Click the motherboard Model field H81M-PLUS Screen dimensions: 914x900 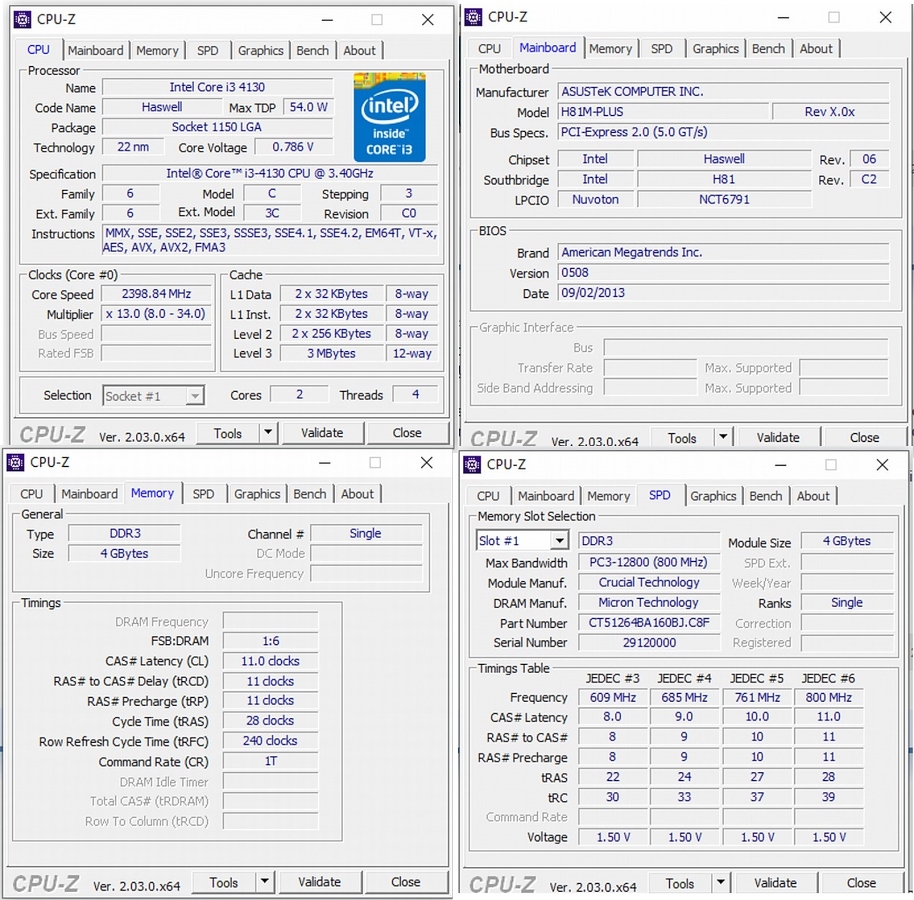(x=663, y=112)
